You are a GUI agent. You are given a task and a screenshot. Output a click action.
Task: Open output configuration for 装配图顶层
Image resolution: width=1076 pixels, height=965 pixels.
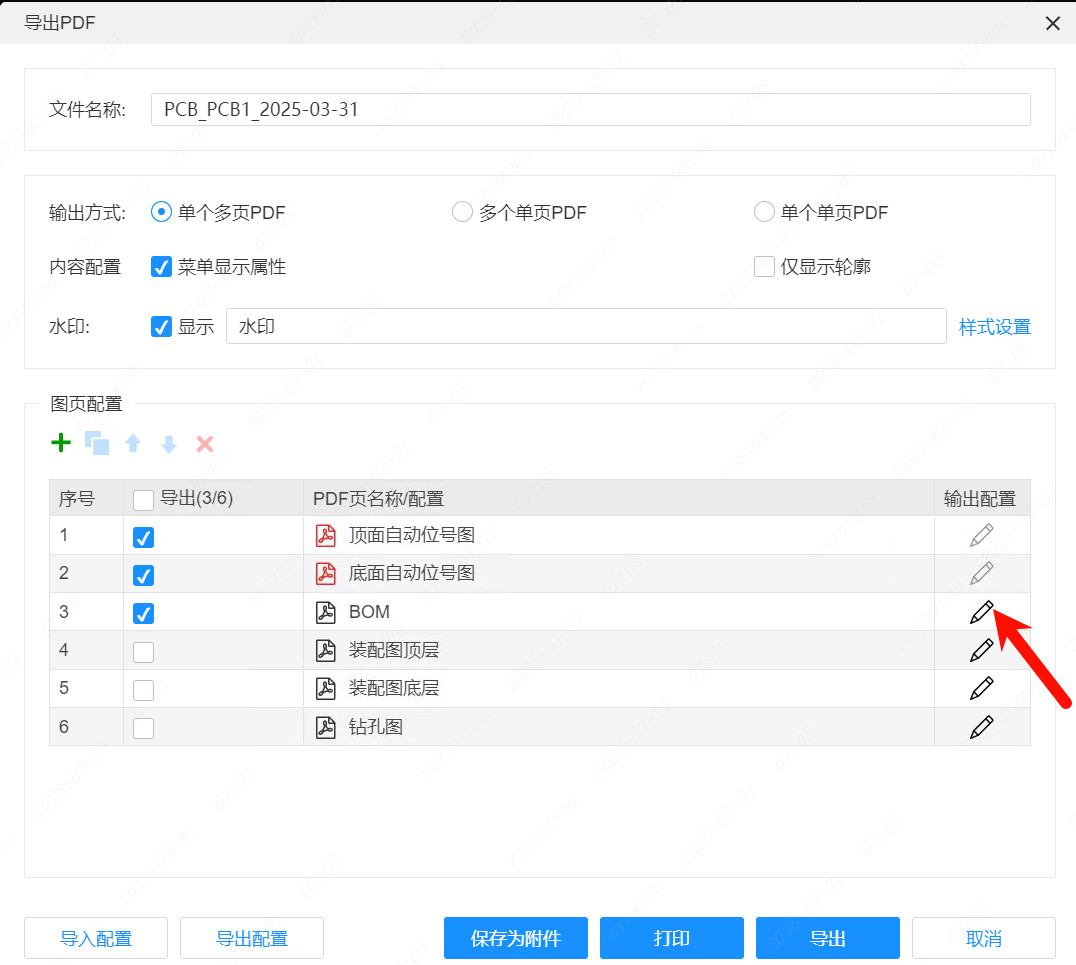tap(981, 650)
